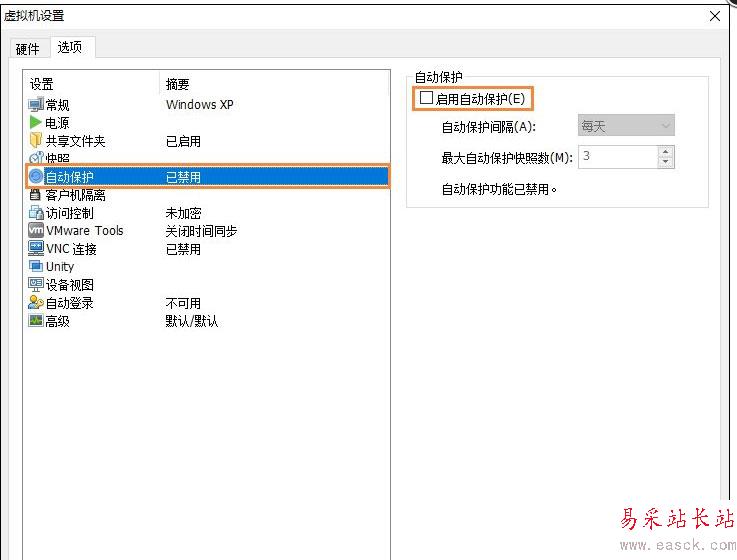Click the VNC 连接 monitor icon
The image size is (737, 560).
point(36,248)
